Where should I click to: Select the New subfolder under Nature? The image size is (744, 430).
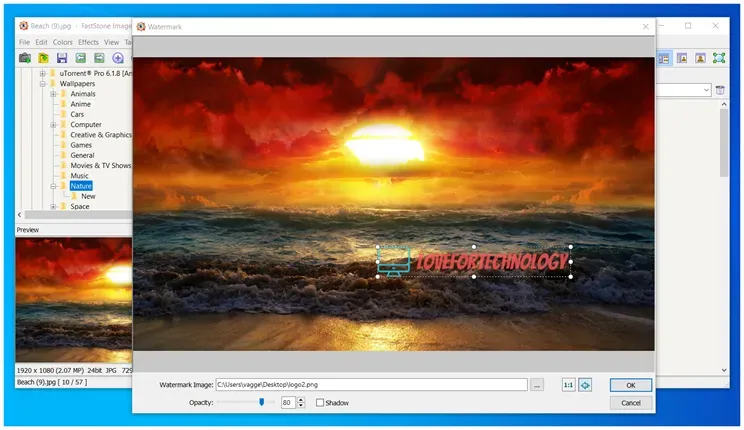88,196
